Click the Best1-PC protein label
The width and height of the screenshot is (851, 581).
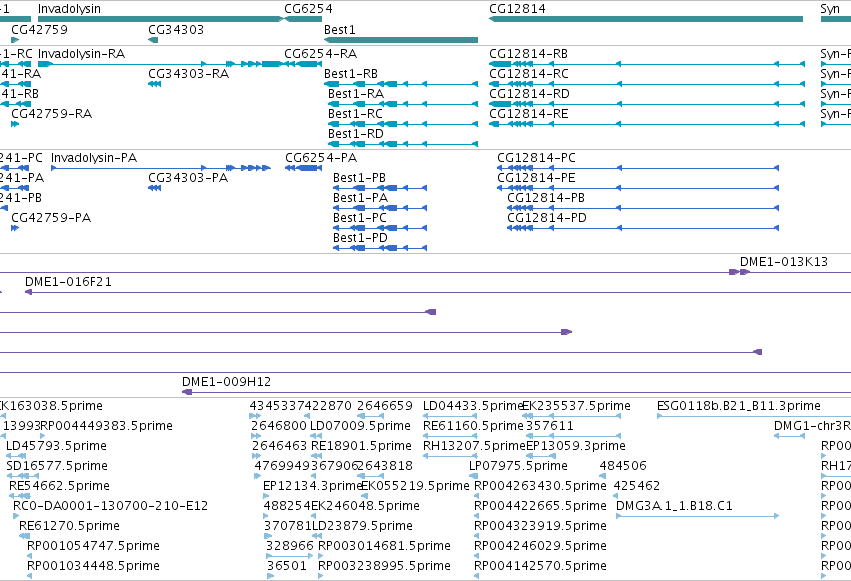coord(360,218)
